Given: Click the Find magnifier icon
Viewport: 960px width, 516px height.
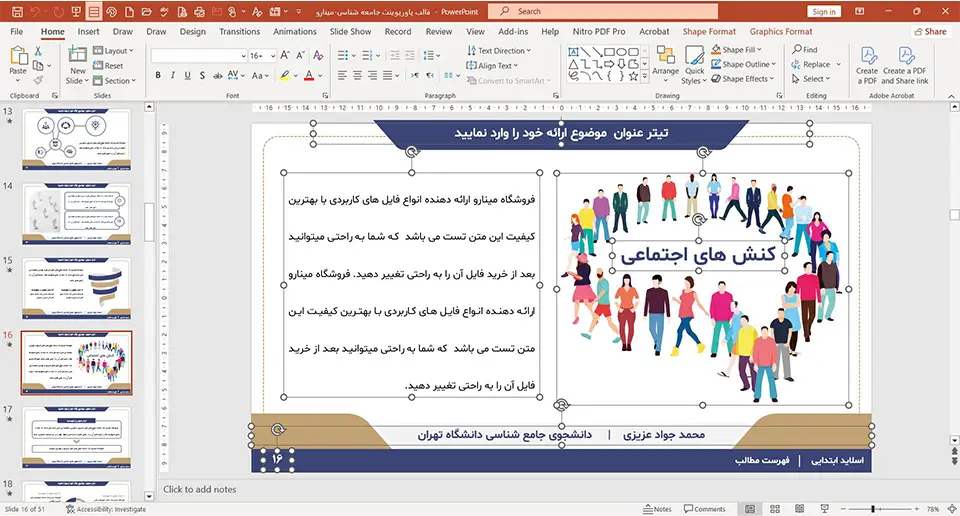Looking at the screenshot, I should [797, 49].
